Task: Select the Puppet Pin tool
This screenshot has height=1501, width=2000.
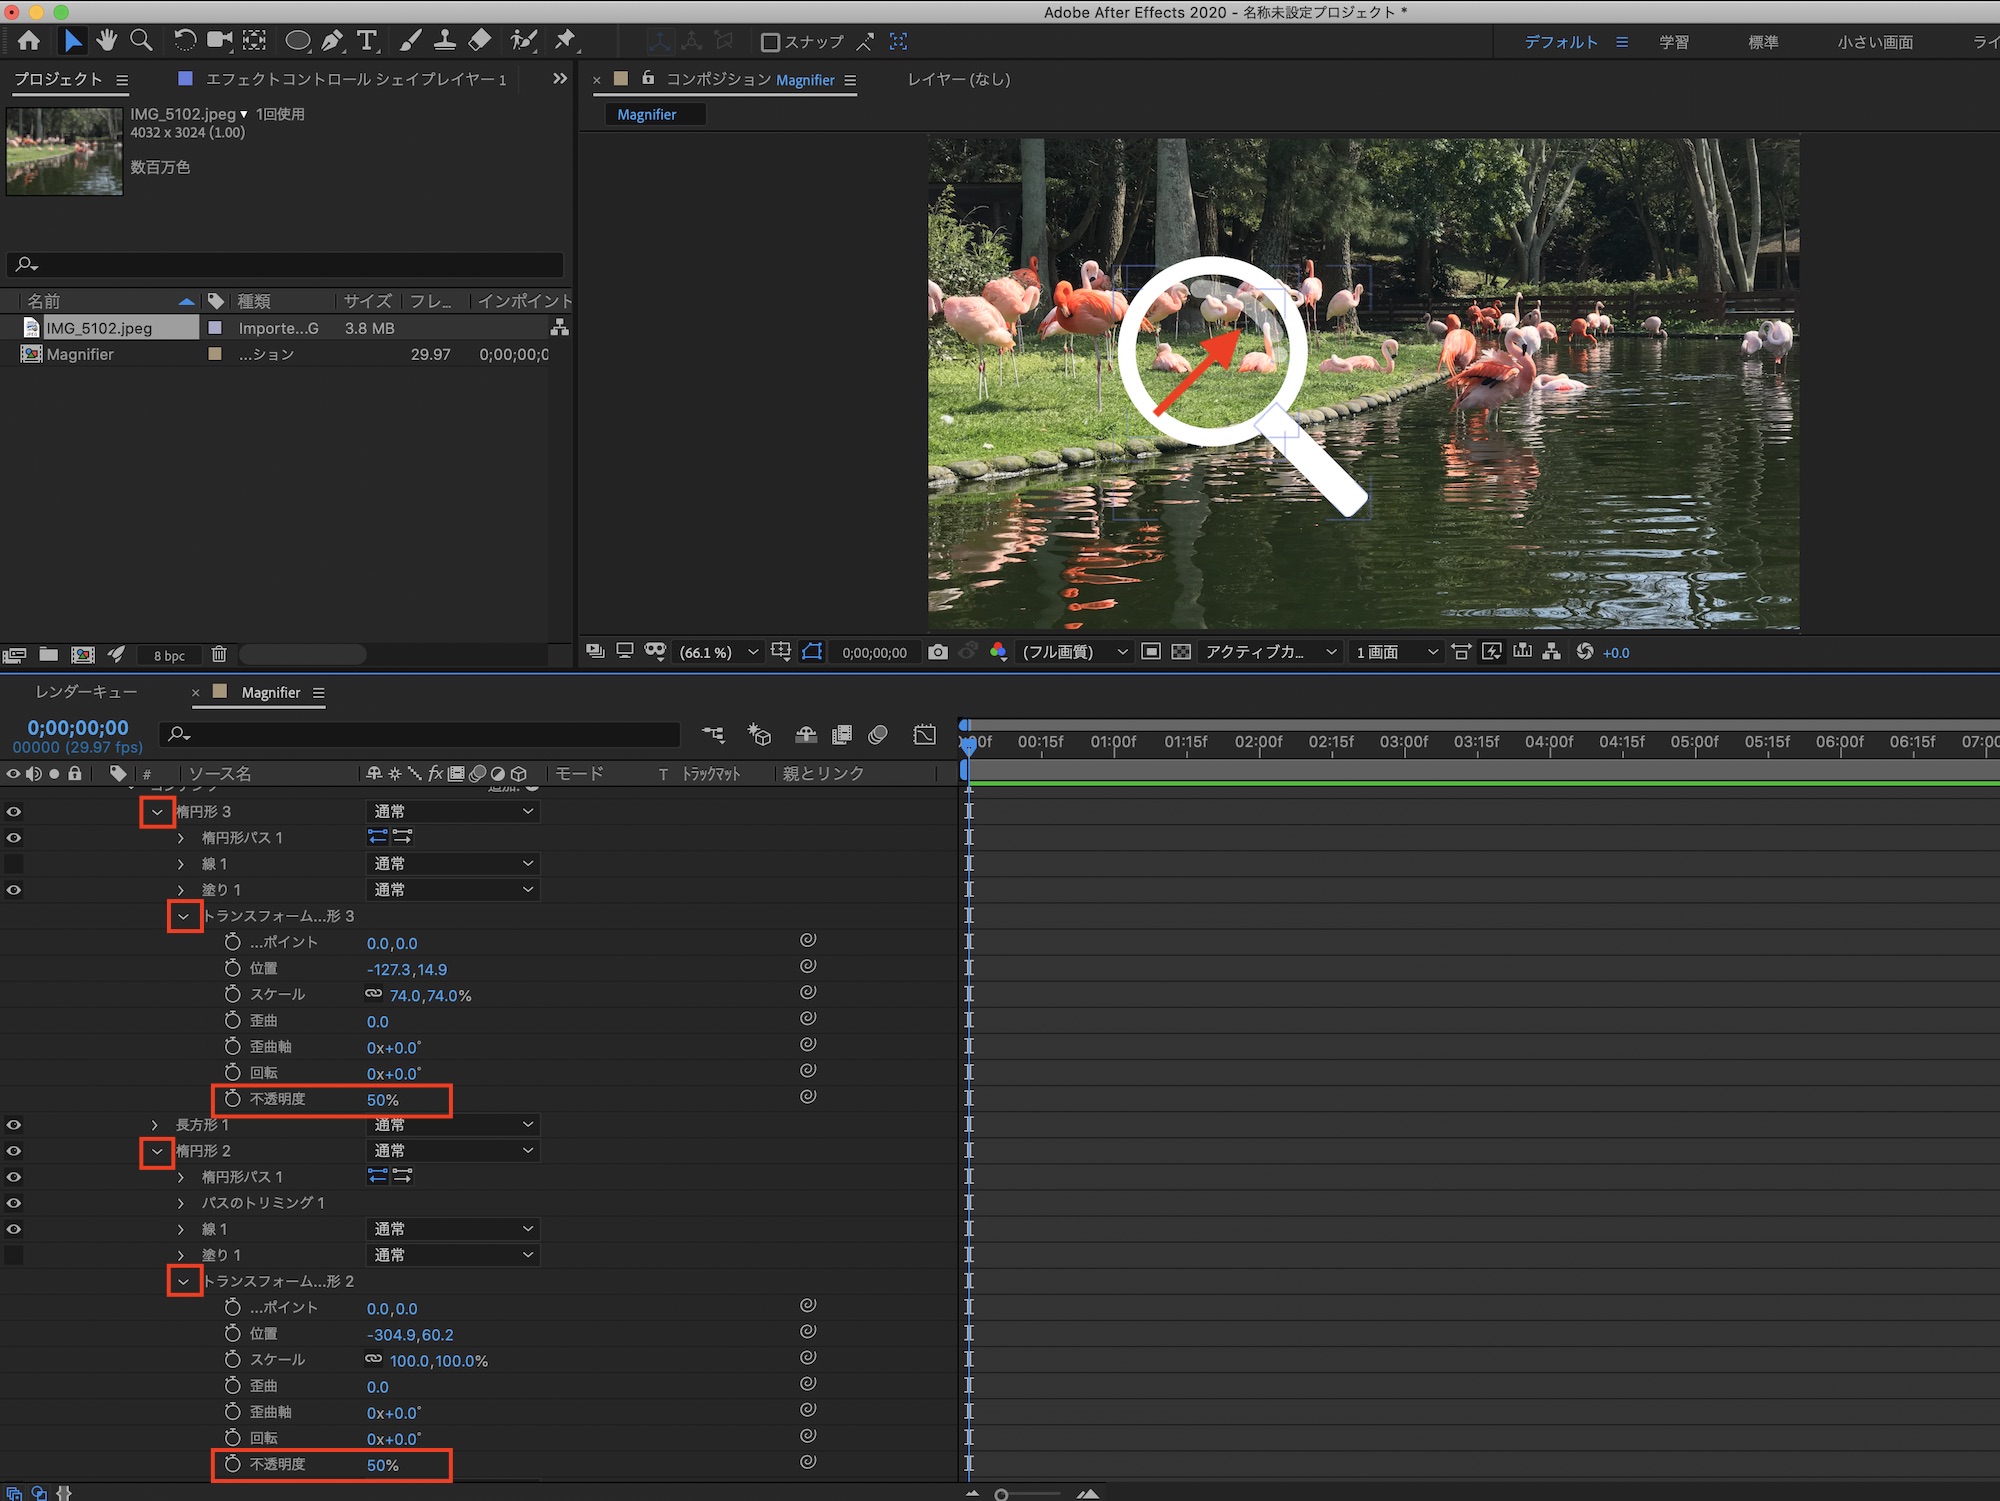Action: 566,40
